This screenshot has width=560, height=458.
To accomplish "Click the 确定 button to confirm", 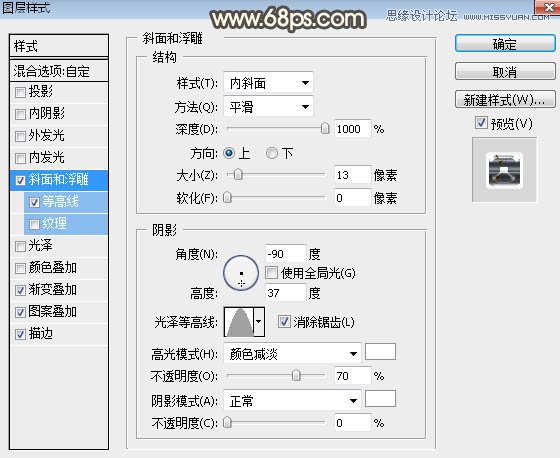I will point(505,44).
